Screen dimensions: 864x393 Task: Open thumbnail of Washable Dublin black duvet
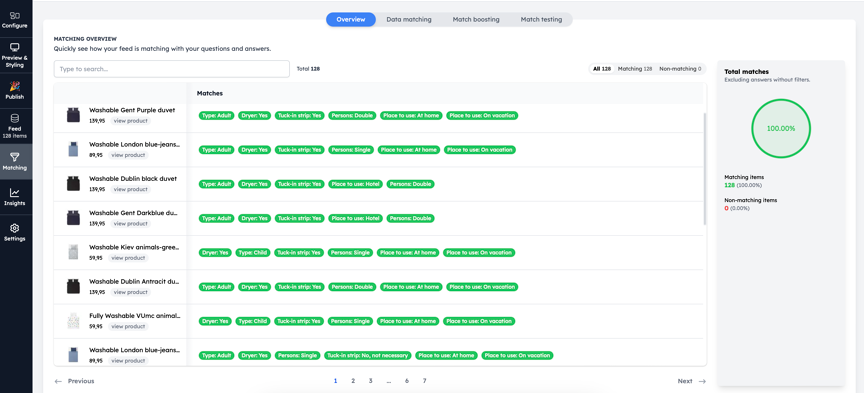73,184
